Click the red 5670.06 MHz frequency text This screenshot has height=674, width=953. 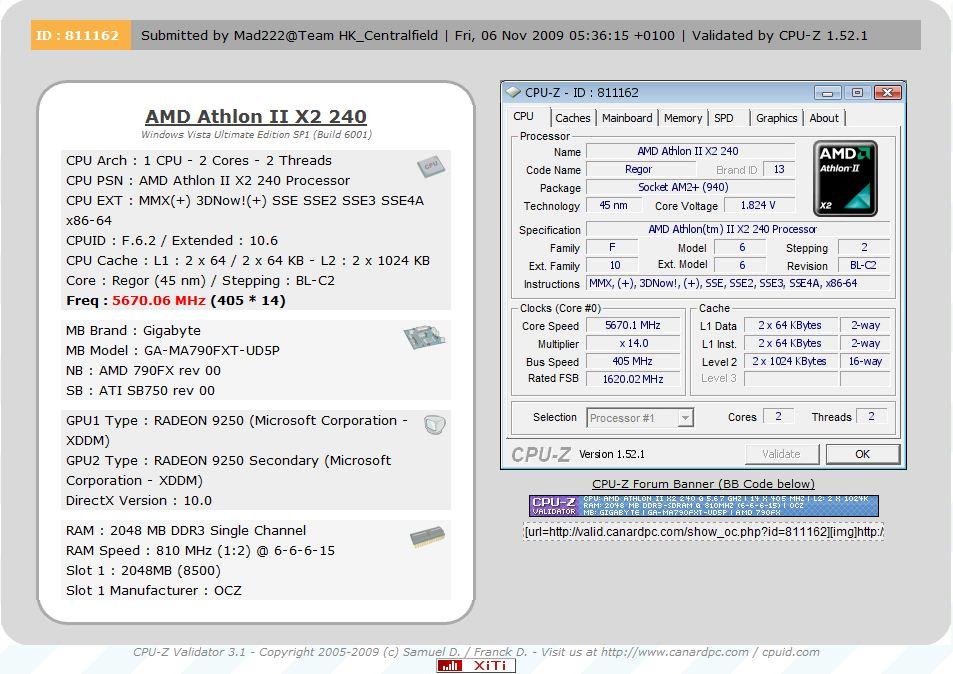click(159, 300)
